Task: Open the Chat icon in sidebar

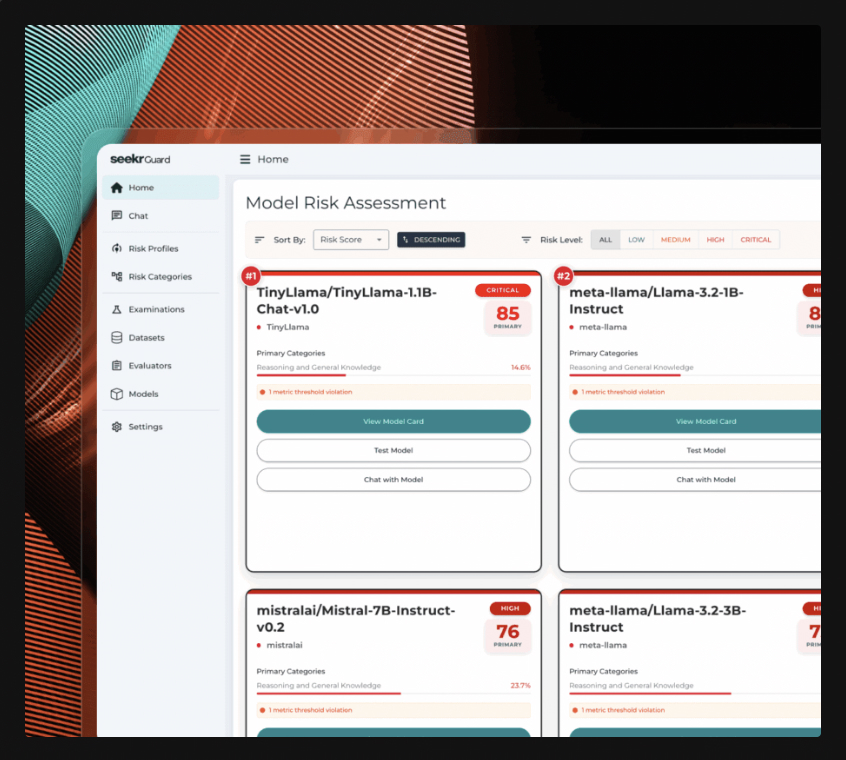Action: tap(117, 216)
